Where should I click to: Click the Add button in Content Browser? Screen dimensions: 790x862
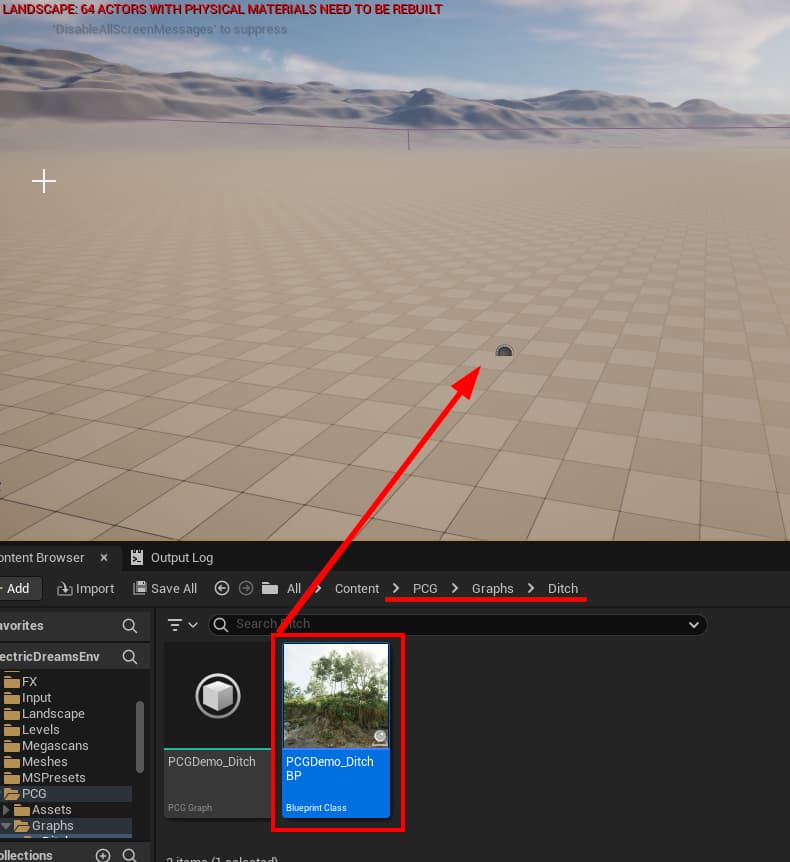point(19,588)
